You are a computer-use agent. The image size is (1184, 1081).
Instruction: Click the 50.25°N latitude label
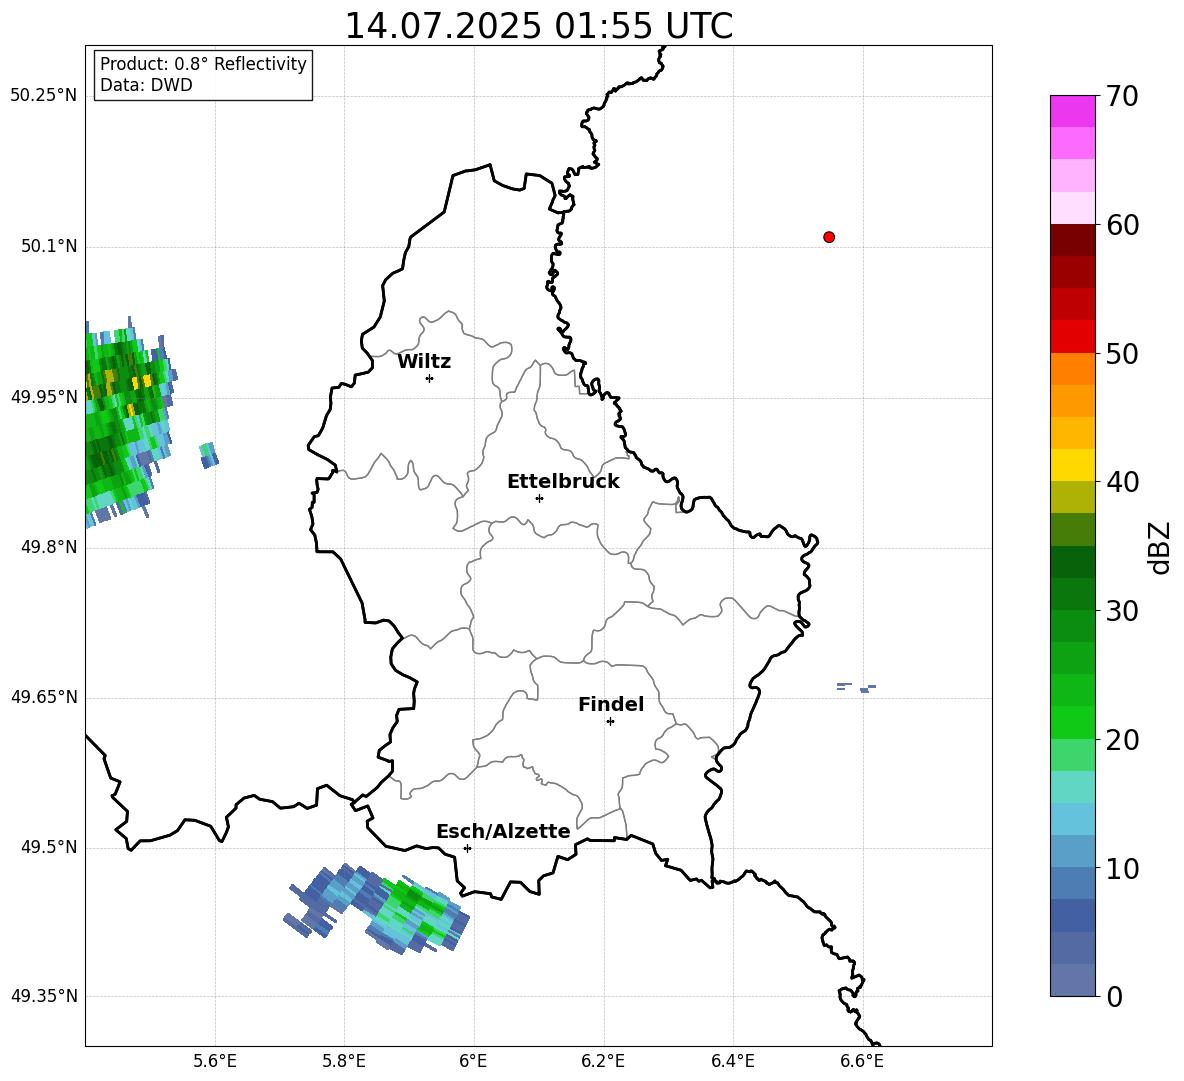coord(44,96)
